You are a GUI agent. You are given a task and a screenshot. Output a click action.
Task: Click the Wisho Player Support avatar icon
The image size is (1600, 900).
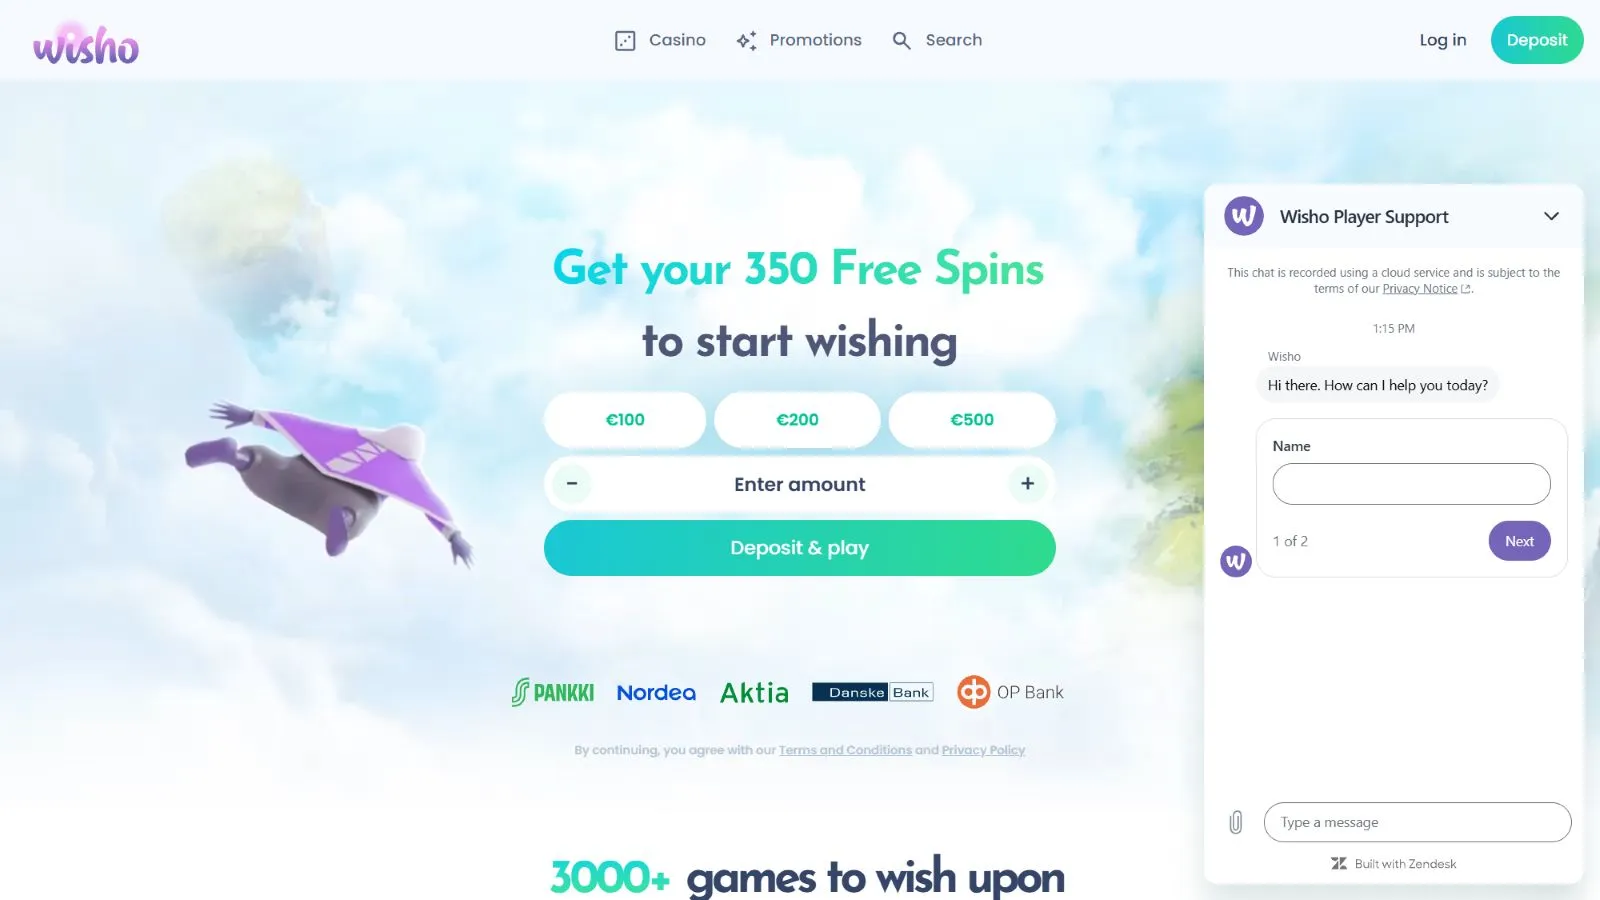click(x=1244, y=216)
